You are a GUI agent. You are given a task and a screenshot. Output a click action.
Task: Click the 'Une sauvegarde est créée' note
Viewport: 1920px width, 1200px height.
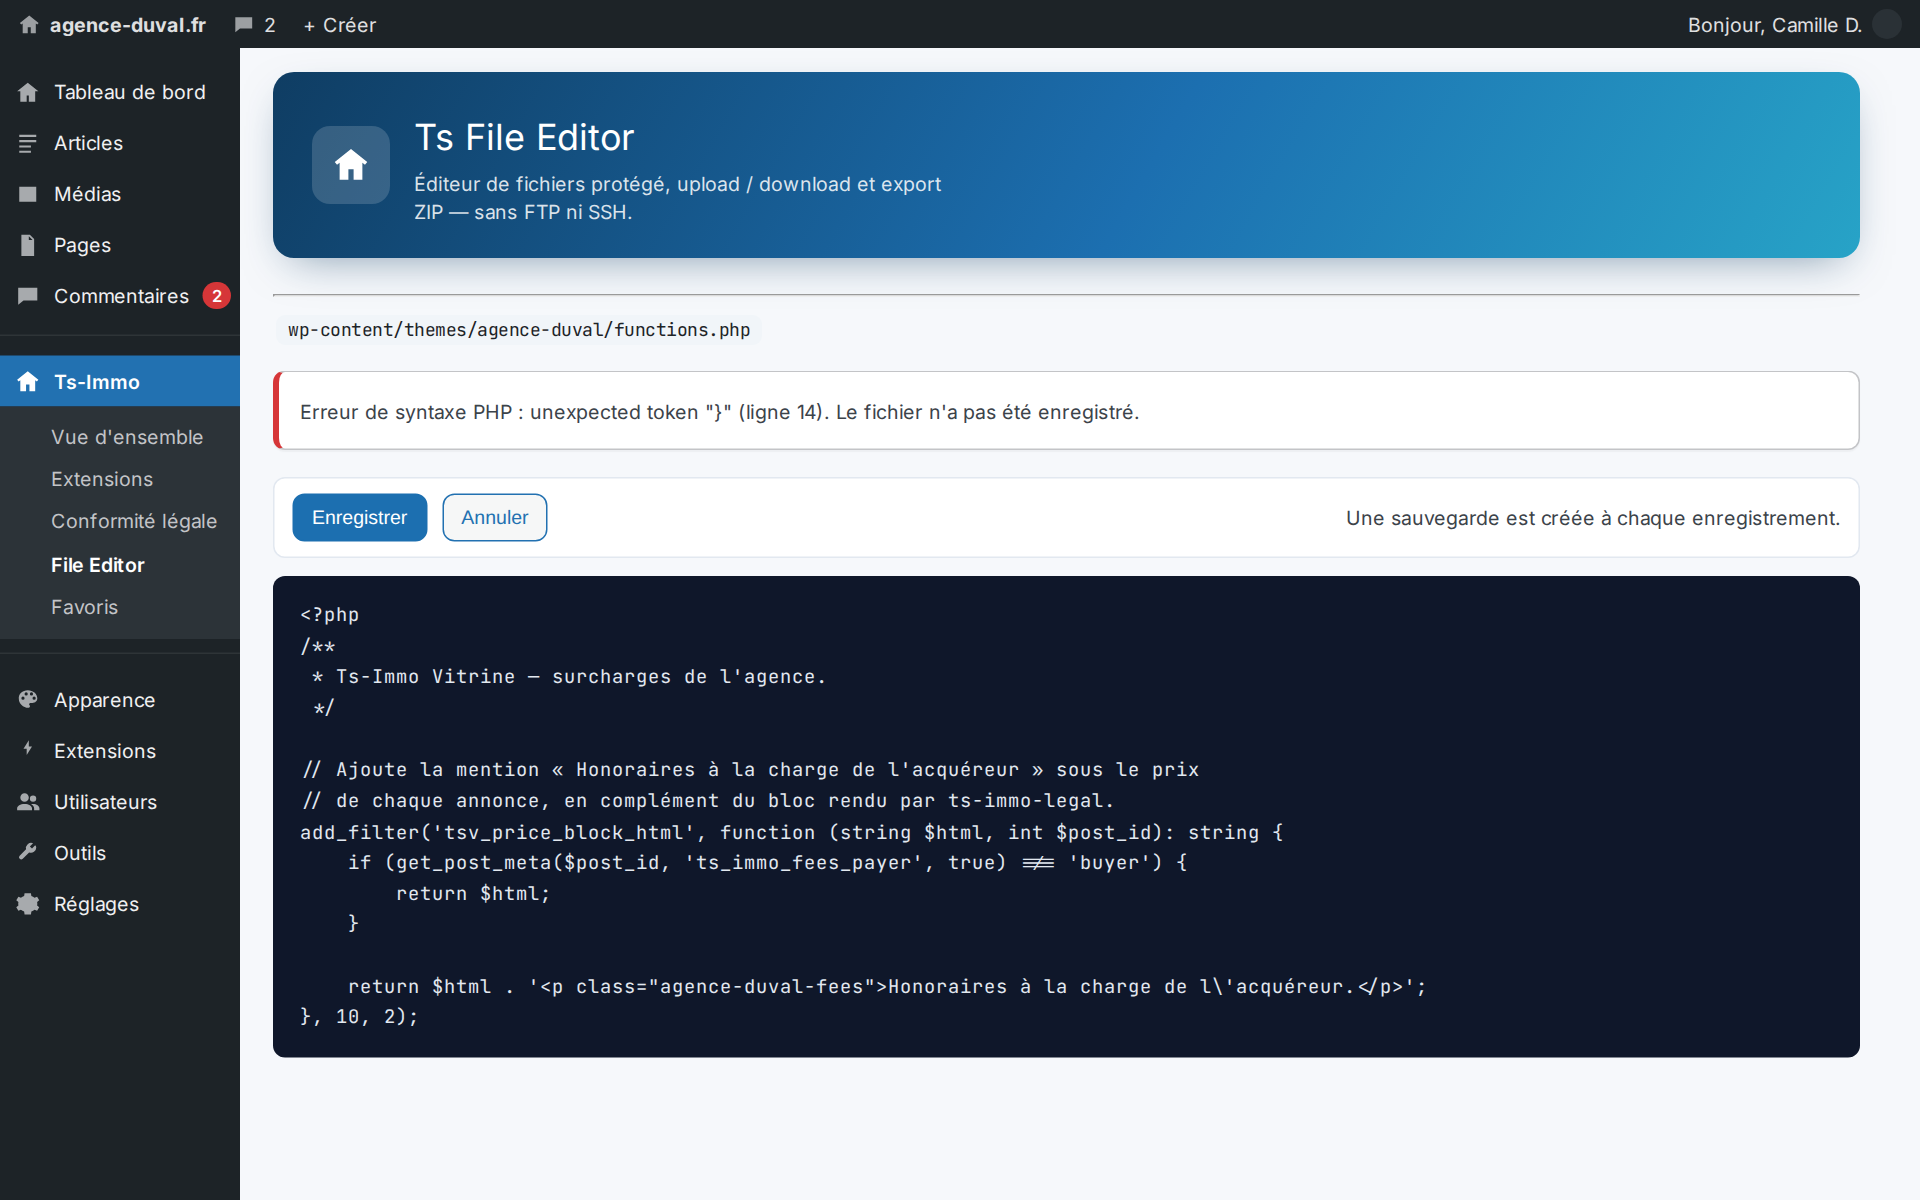(1593, 518)
